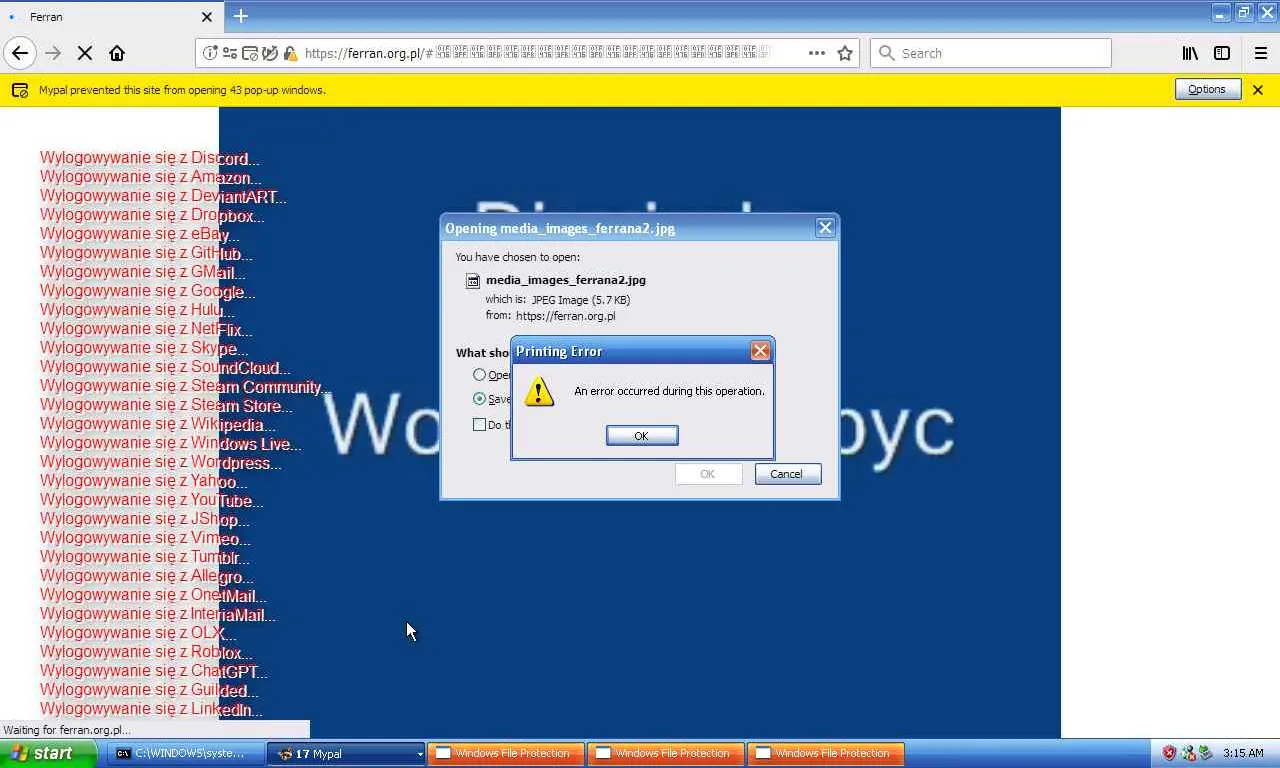This screenshot has height=768, width=1280.
Task: Click 'Wylogowywanie się z DeviantART...' line
Action: (x=163, y=197)
